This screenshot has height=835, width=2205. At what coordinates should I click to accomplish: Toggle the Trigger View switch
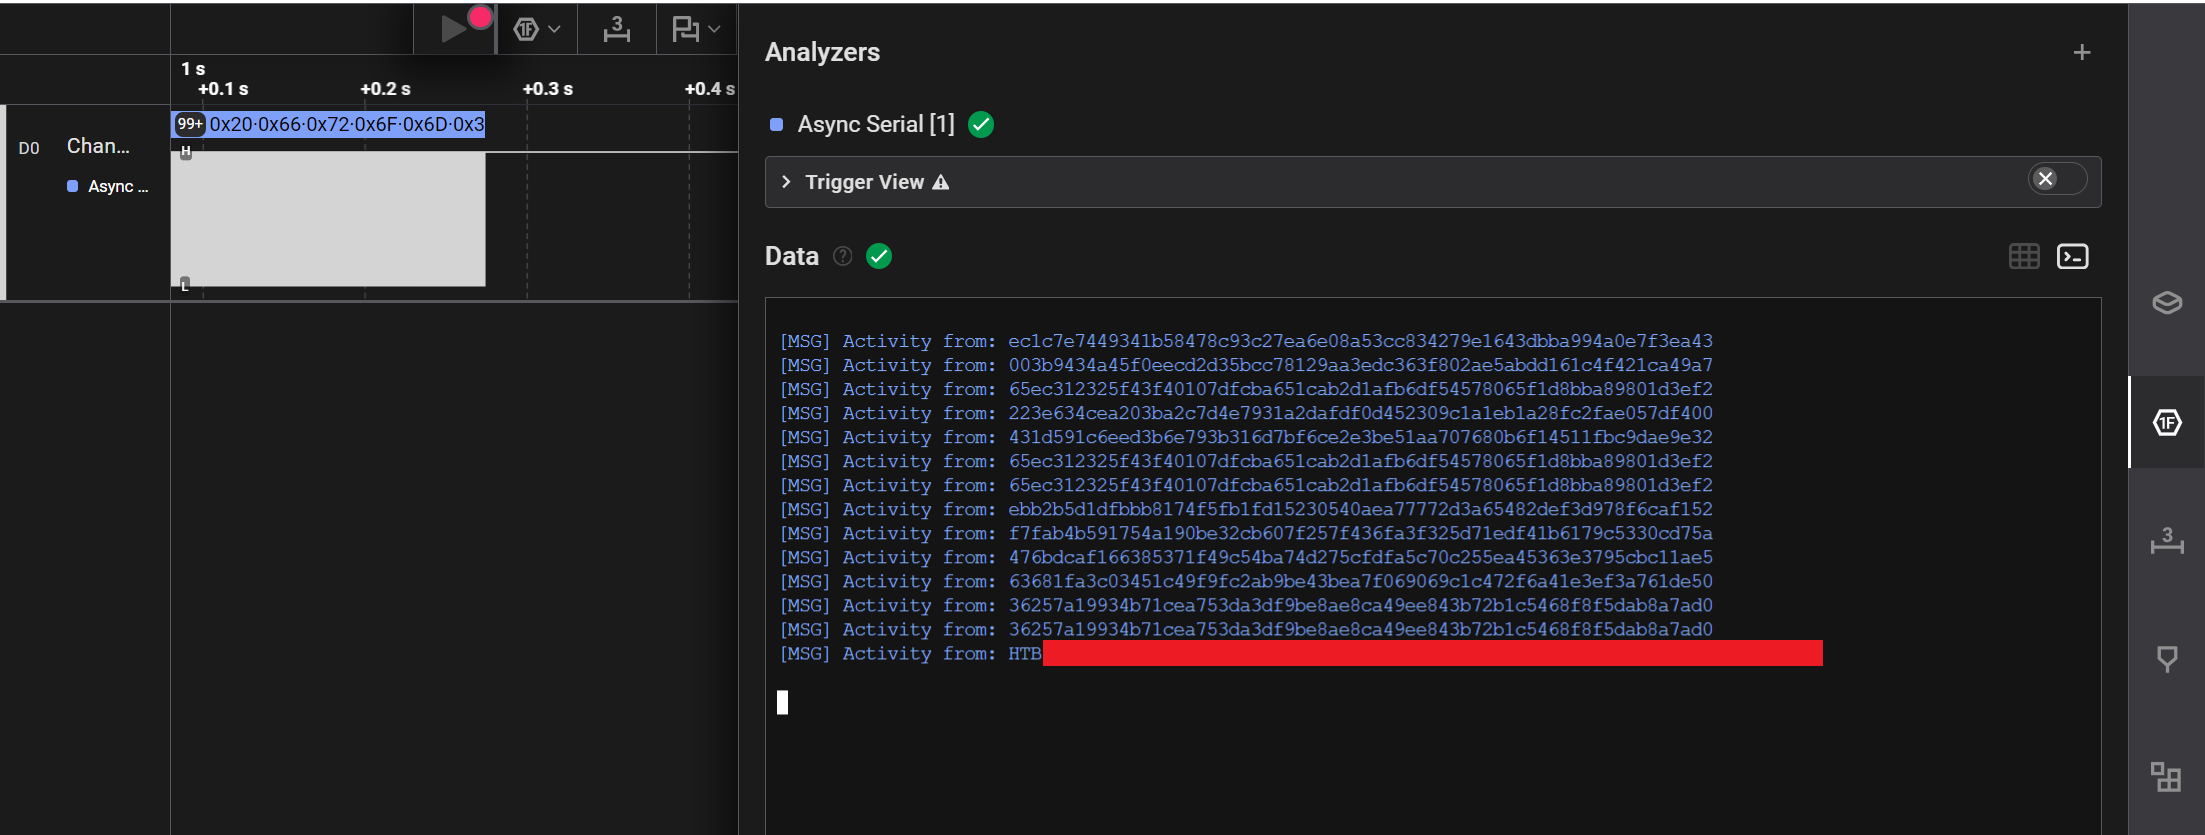[x=2056, y=179]
